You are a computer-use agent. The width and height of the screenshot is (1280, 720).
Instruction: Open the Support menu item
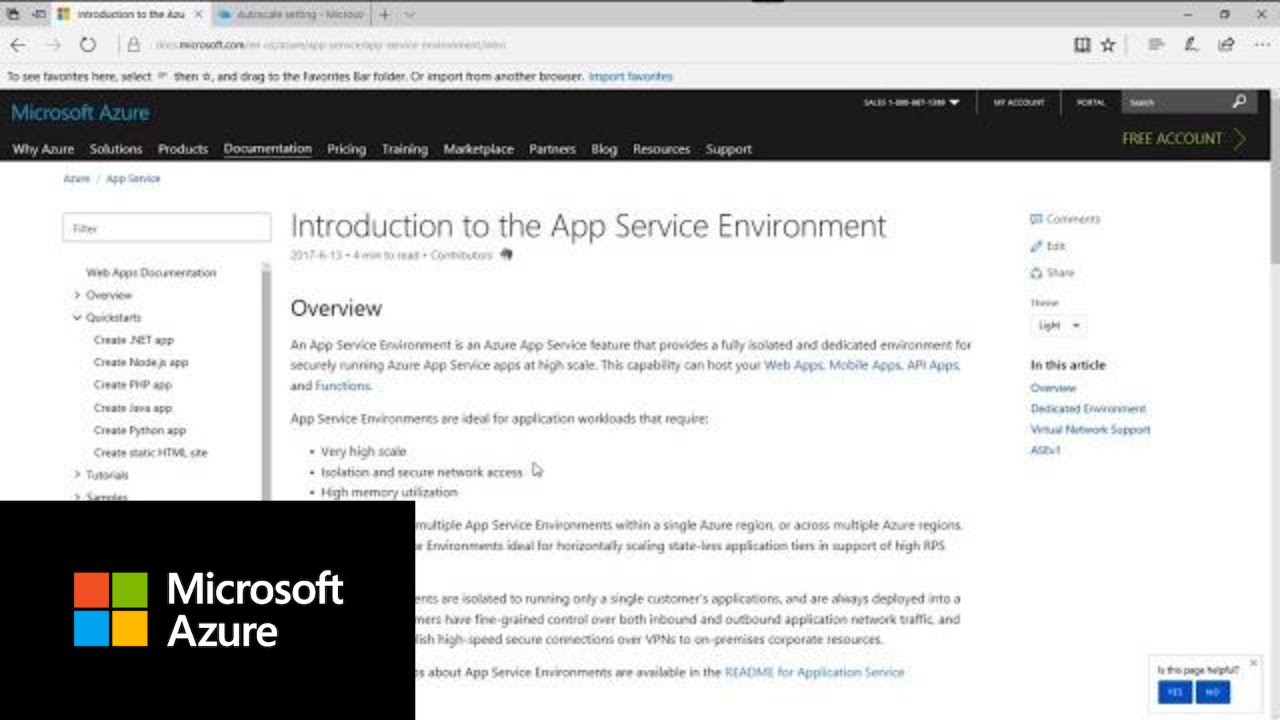tap(728, 149)
